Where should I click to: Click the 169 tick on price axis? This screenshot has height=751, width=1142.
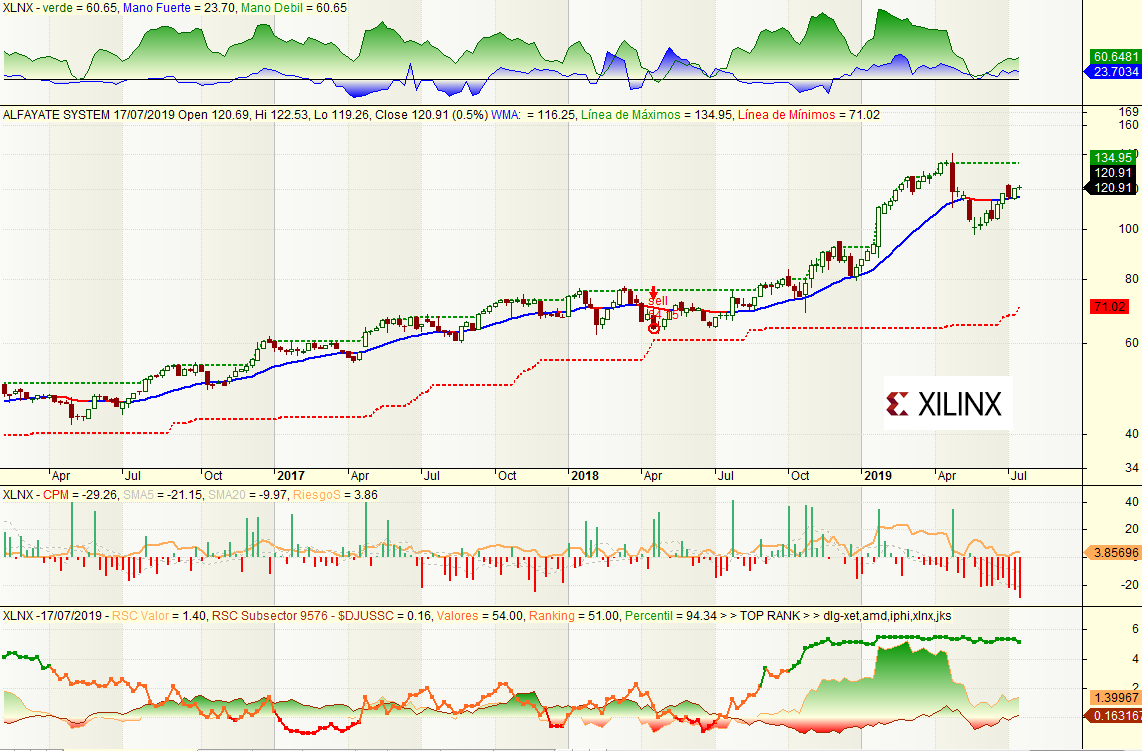(1127, 112)
